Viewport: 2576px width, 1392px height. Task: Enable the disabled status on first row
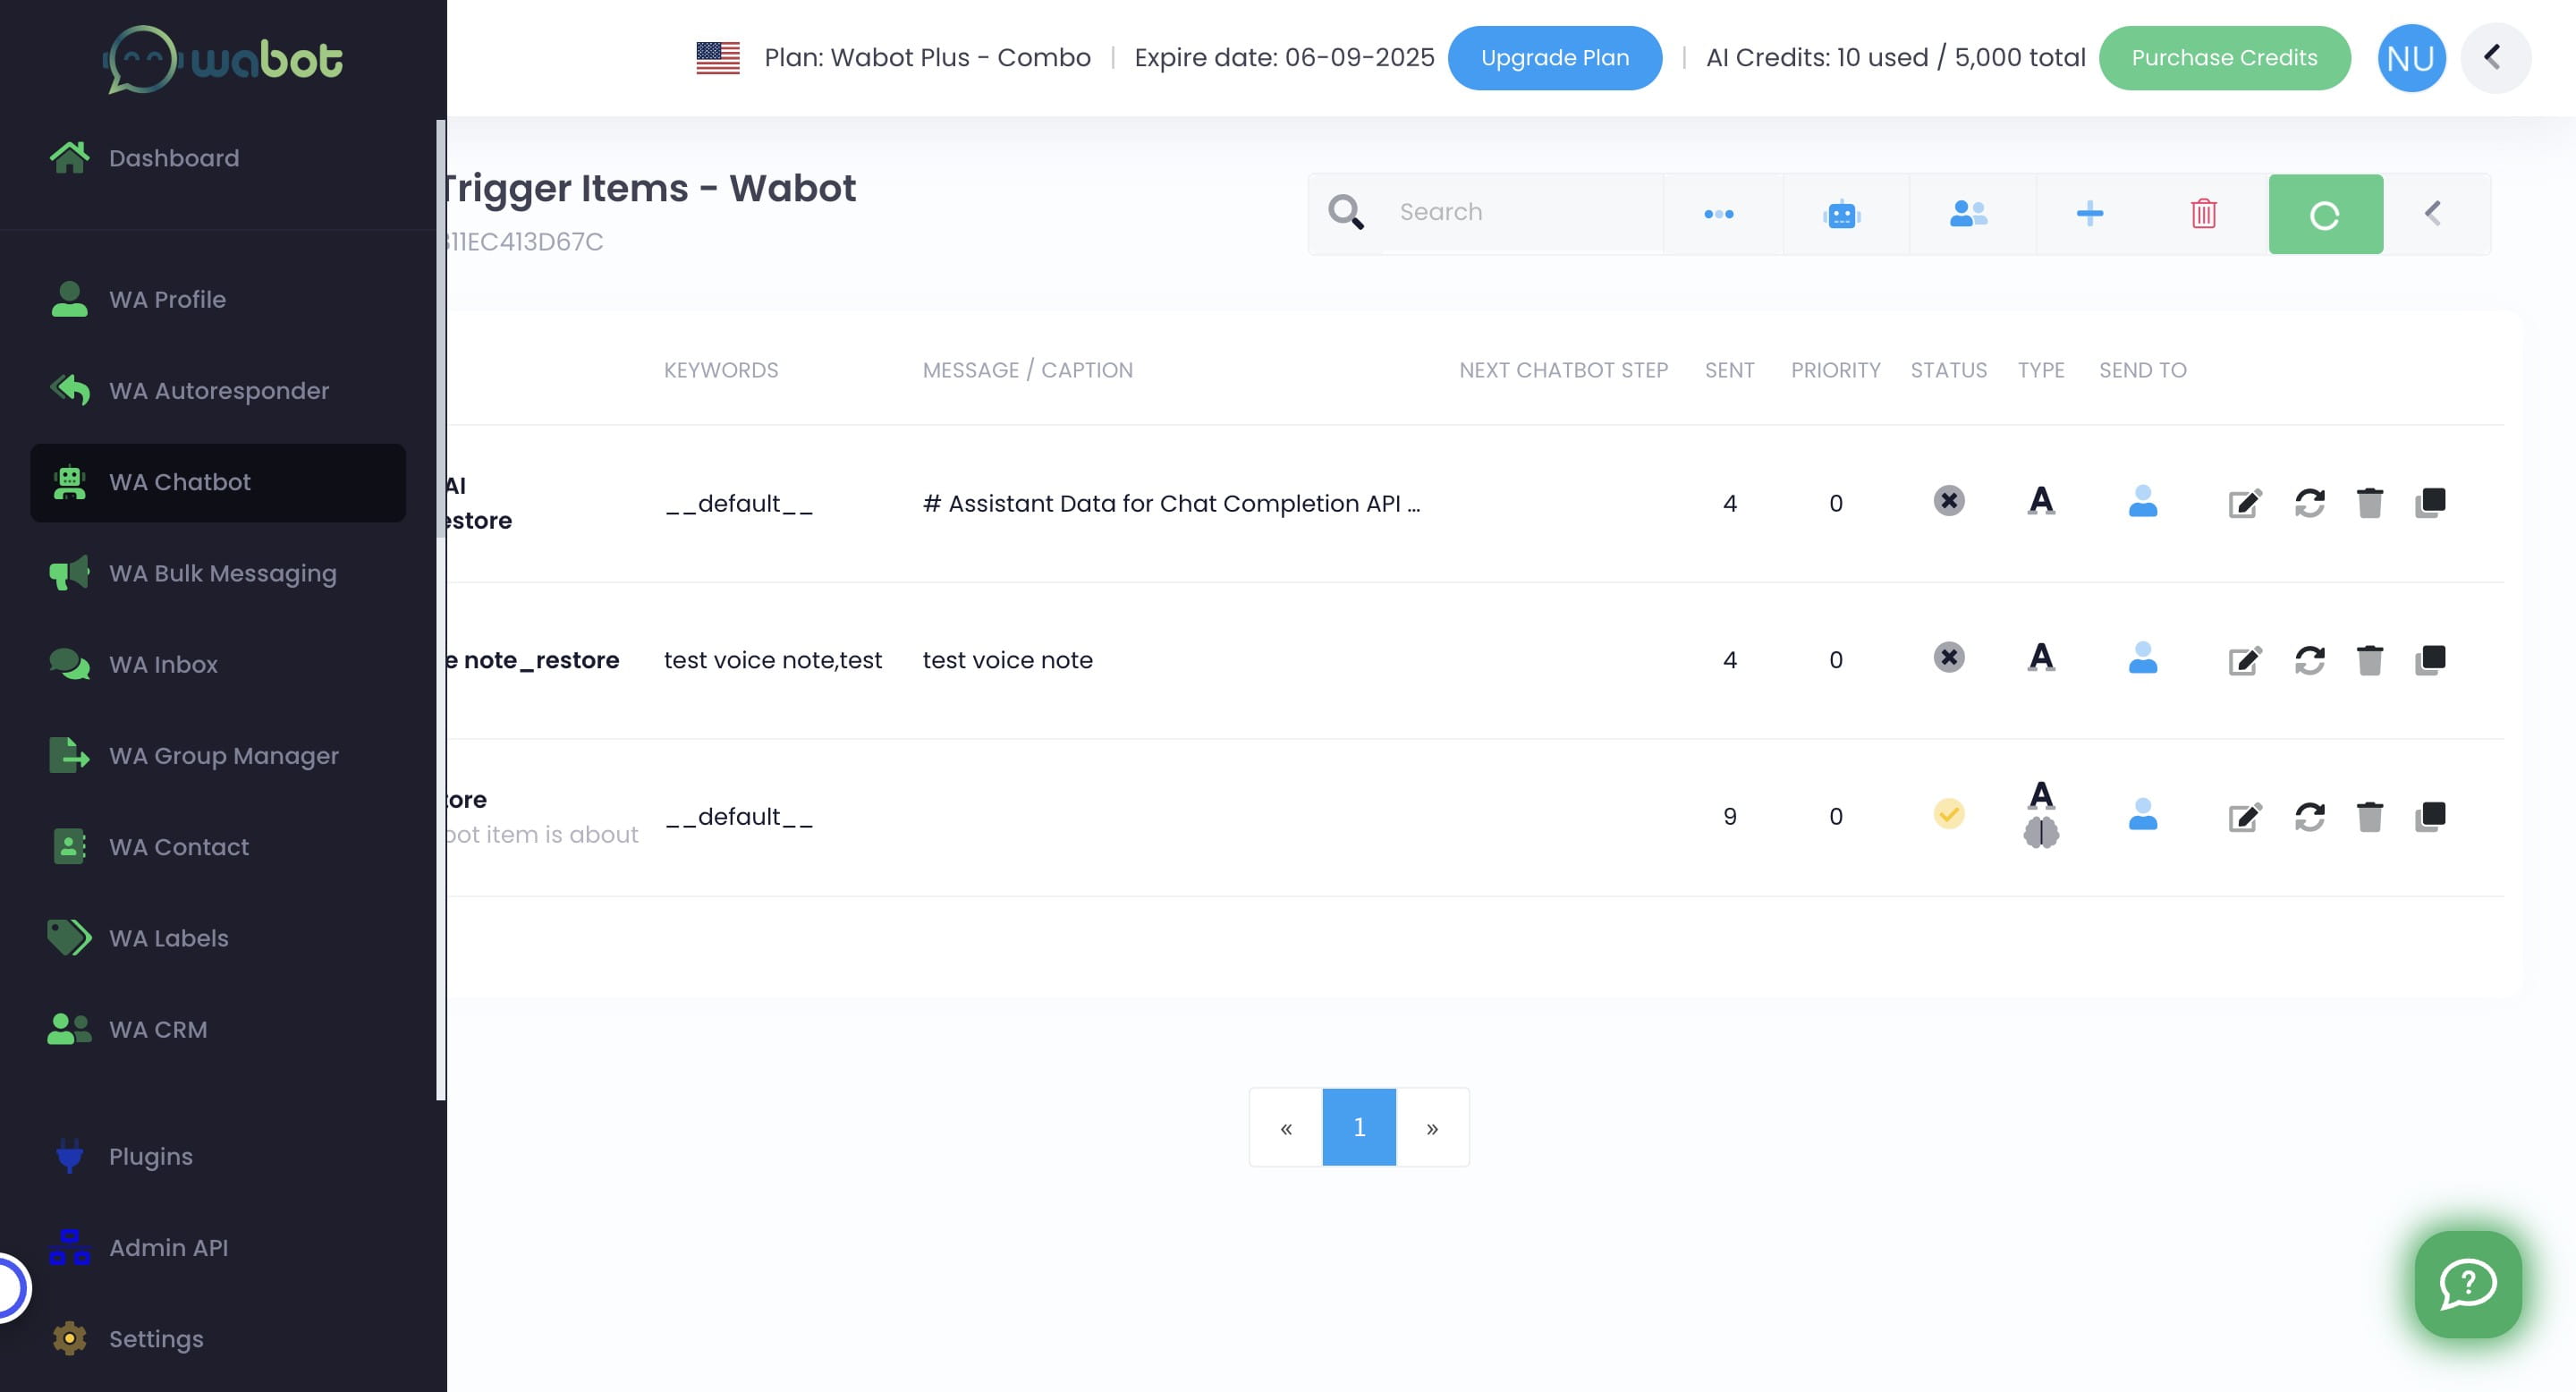1948,501
